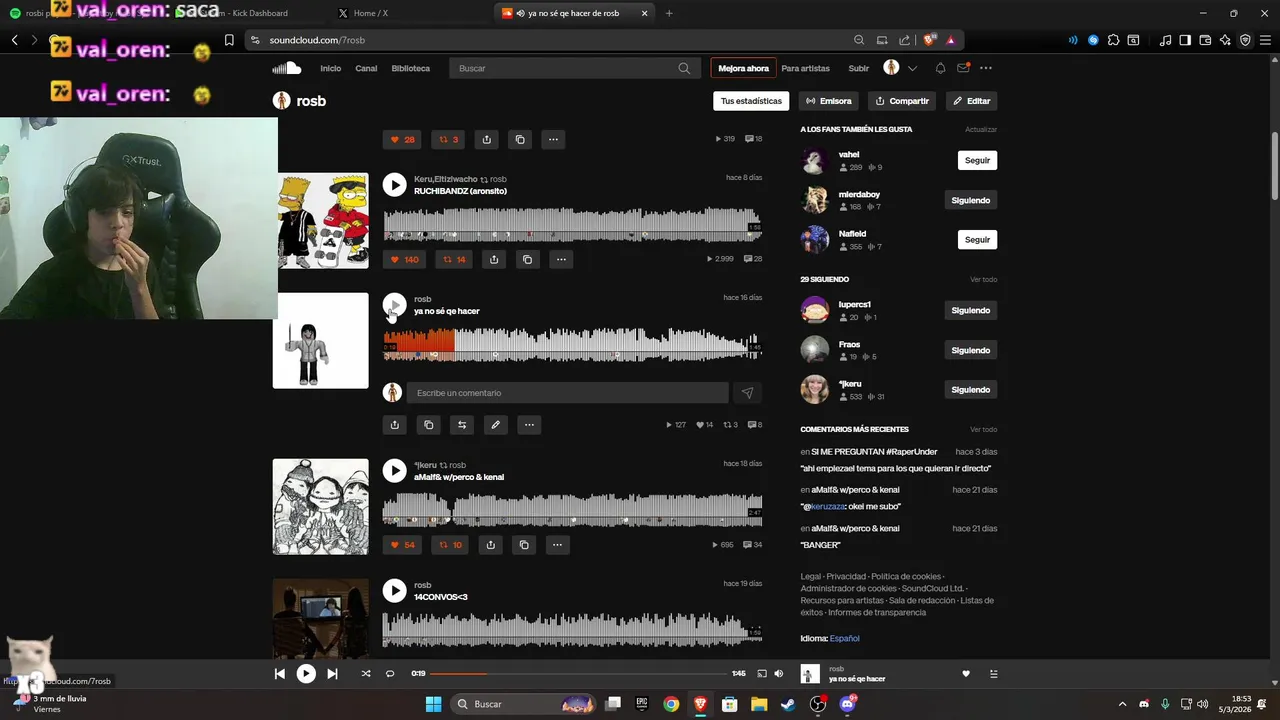Click the search magnifier icon
Image resolution: width=1280 pixels, height=720 pixels.
[684, 68]
